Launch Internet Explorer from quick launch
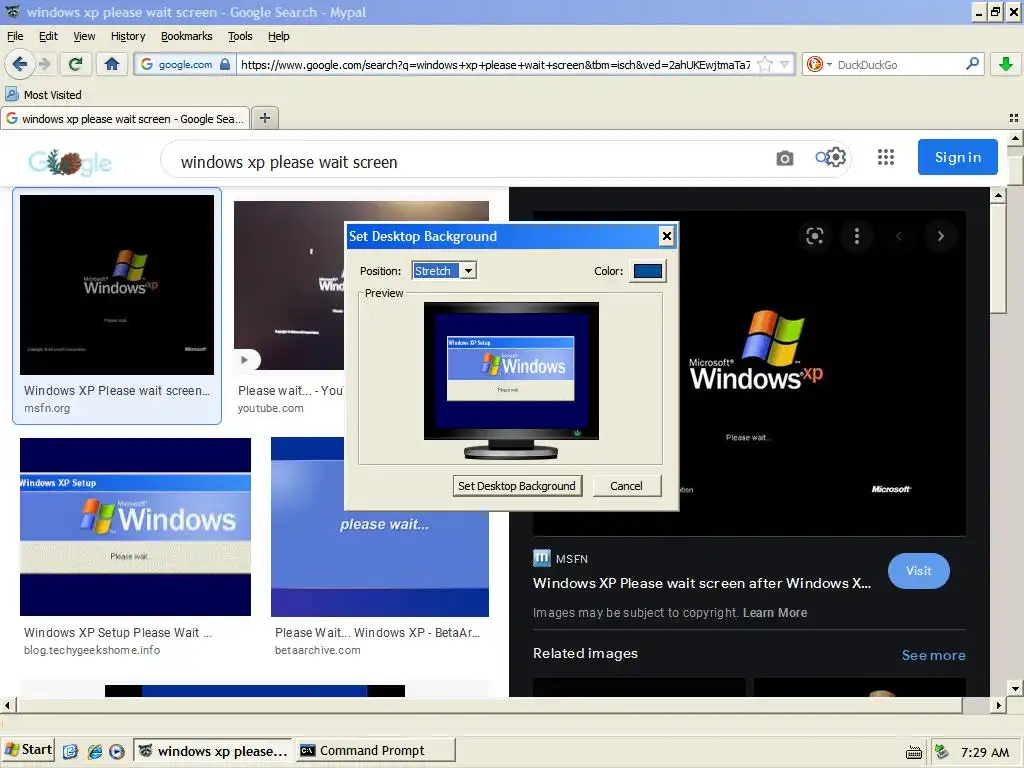 tap(95, 751)
